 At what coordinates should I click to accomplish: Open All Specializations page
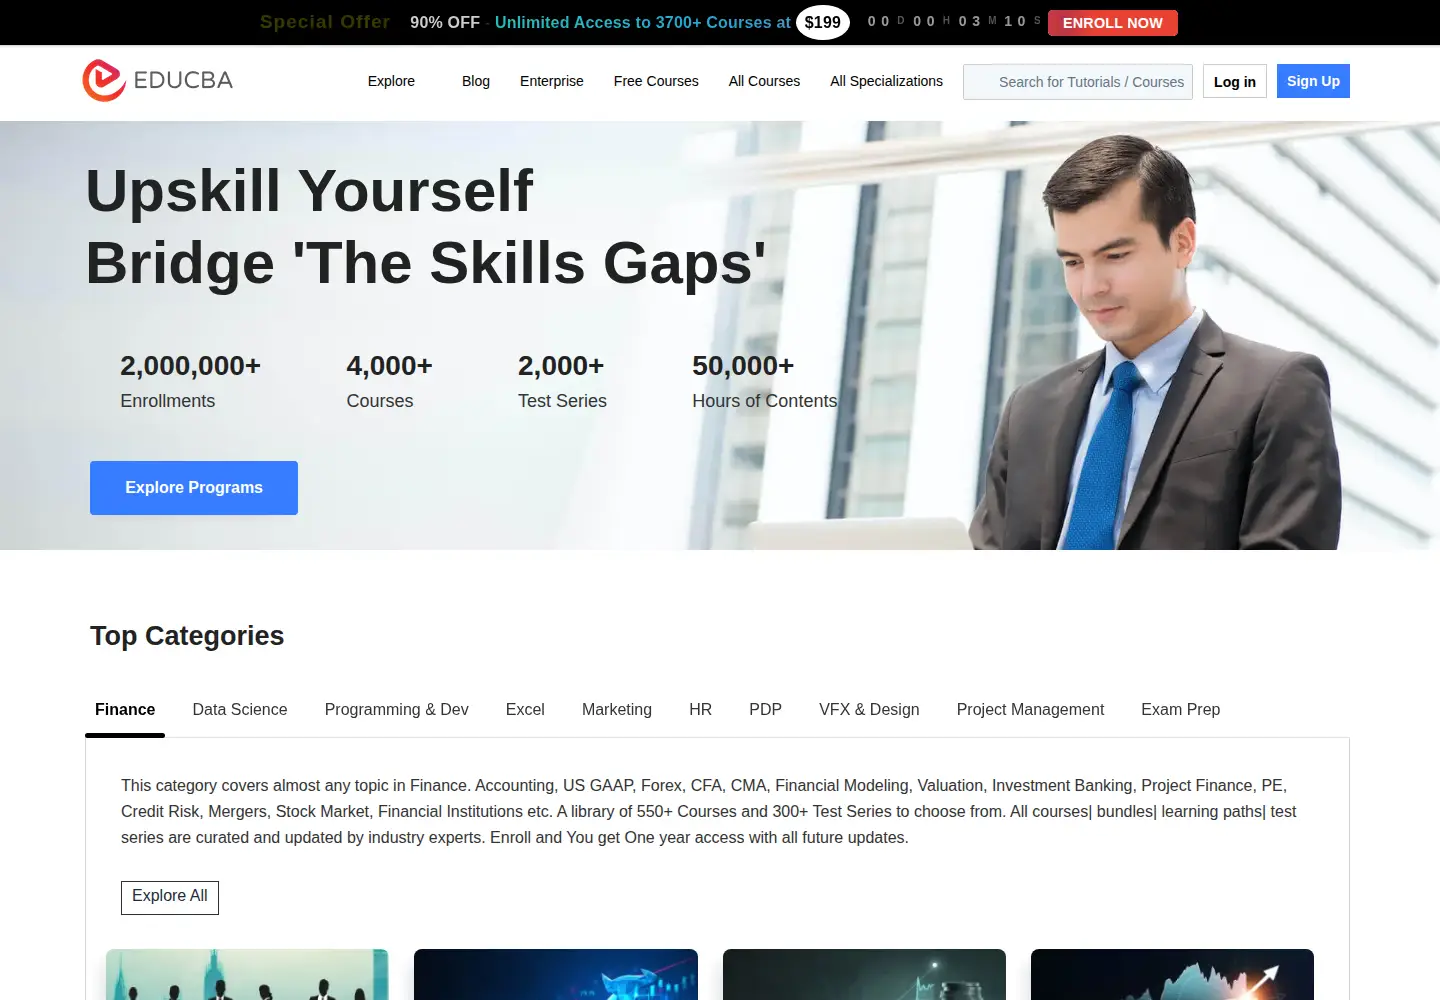point(886,81)
